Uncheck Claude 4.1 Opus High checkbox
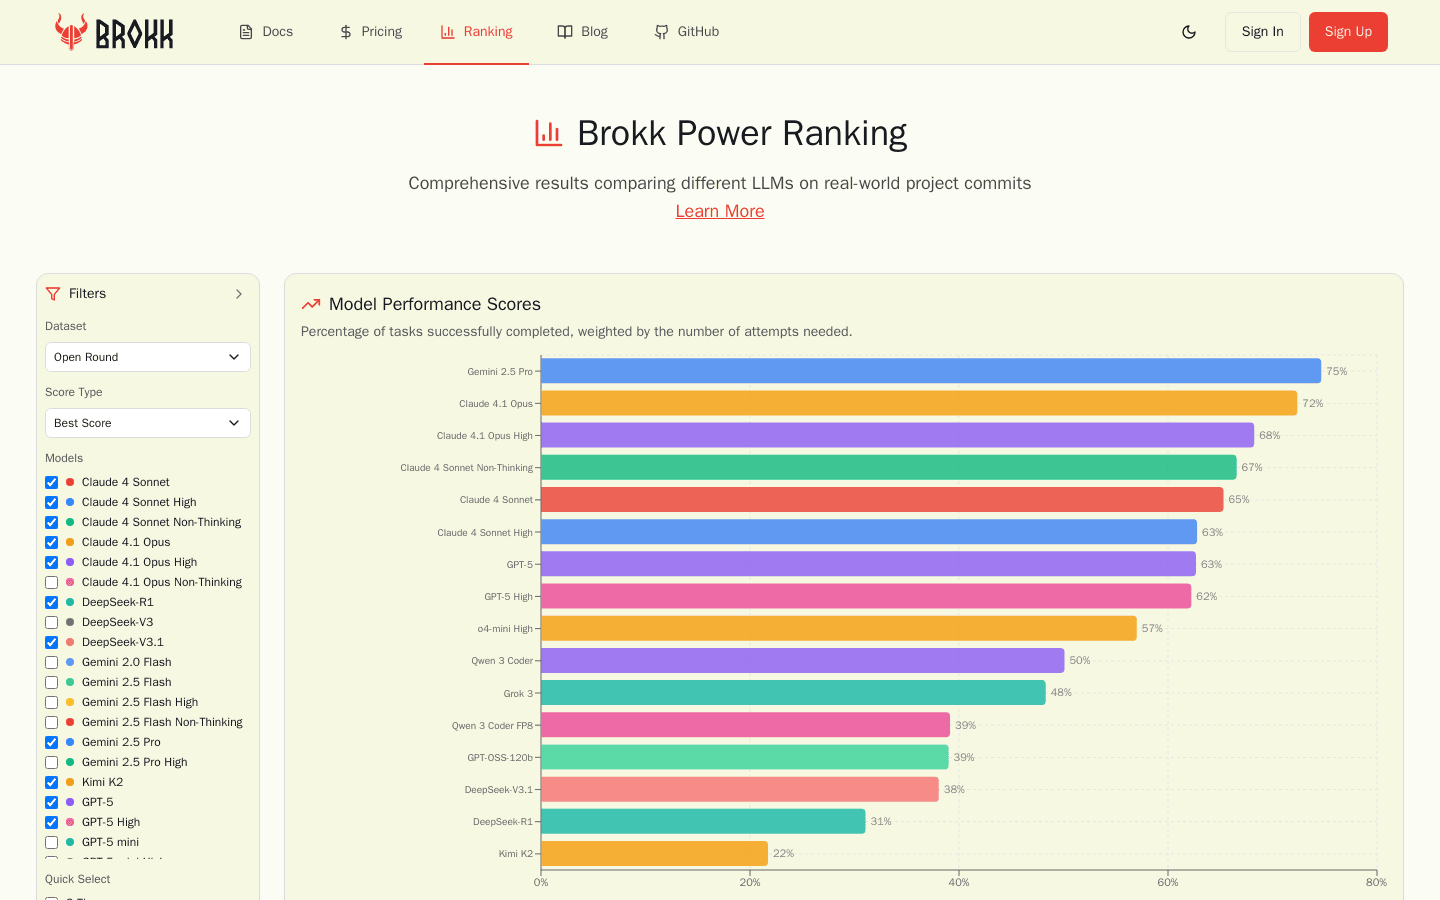 pos(51,562)
